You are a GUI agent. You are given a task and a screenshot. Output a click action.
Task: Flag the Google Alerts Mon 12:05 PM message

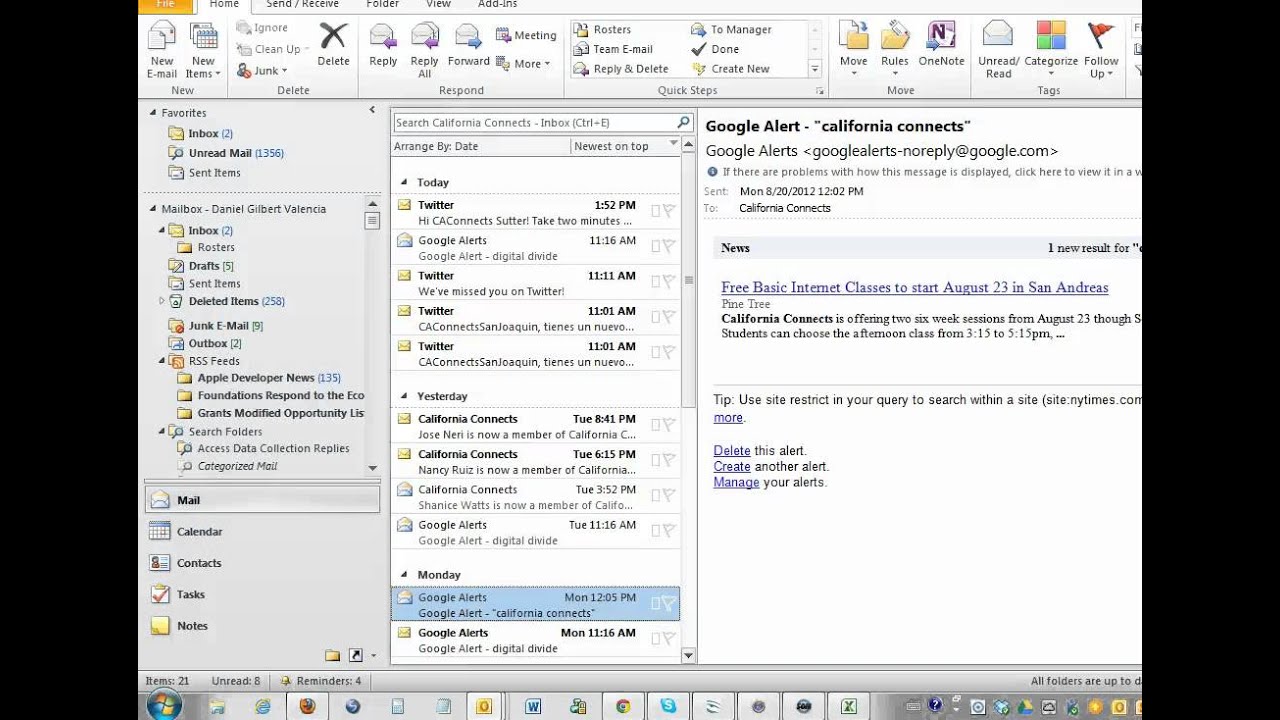pos(669,603)
